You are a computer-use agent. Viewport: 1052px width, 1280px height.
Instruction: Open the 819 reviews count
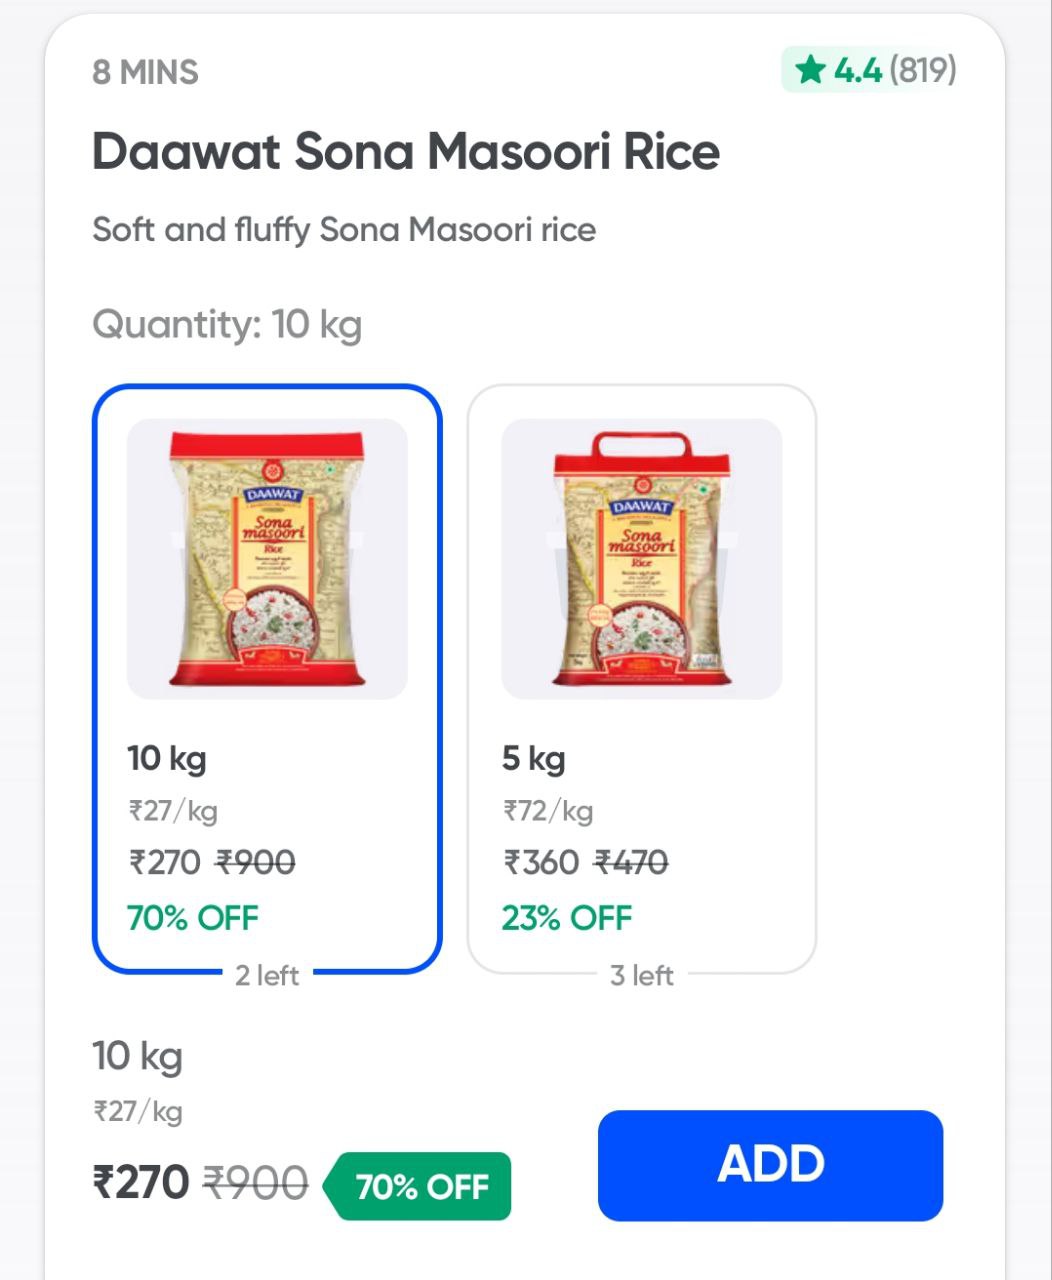(922, 71)
